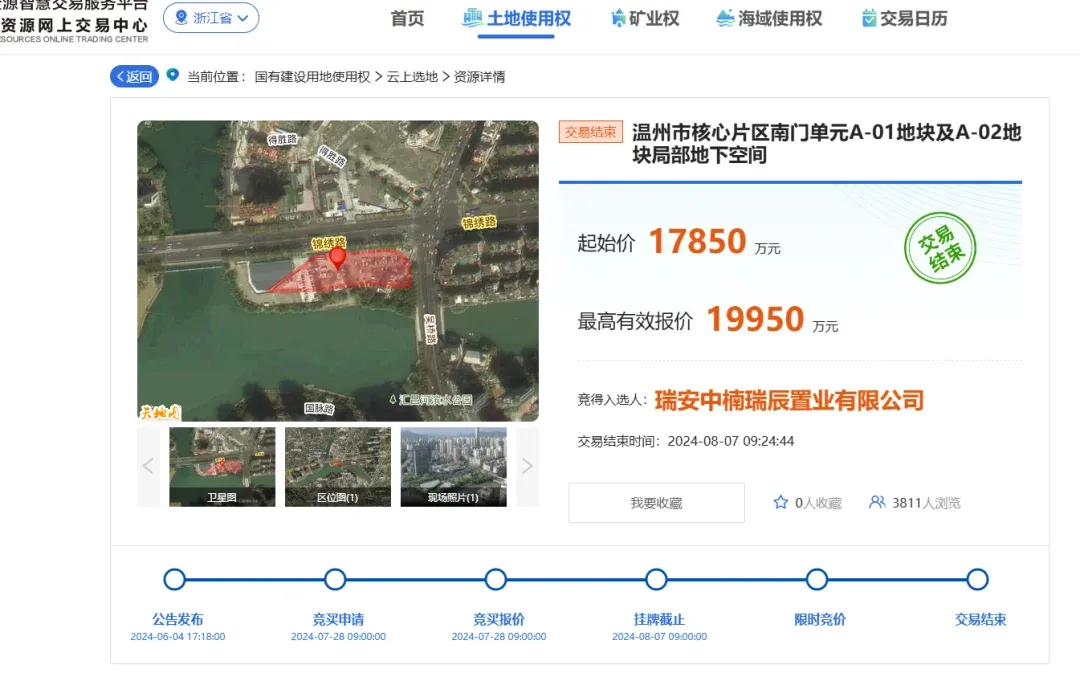Click the calendar icon on 交易日历

(869, 18)
